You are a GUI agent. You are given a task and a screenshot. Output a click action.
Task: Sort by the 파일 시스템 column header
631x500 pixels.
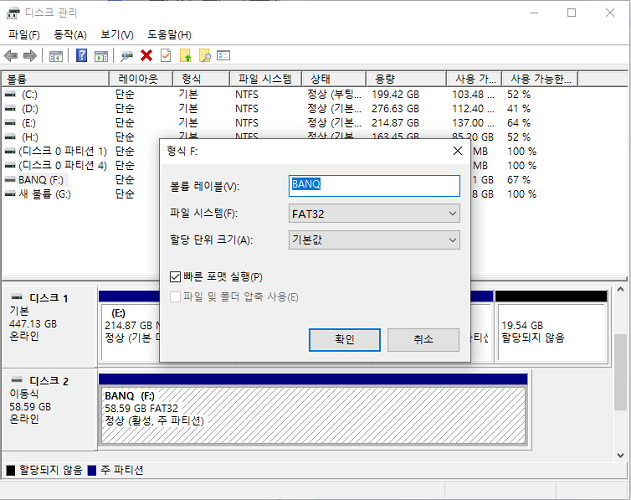(x=265, y=79)
